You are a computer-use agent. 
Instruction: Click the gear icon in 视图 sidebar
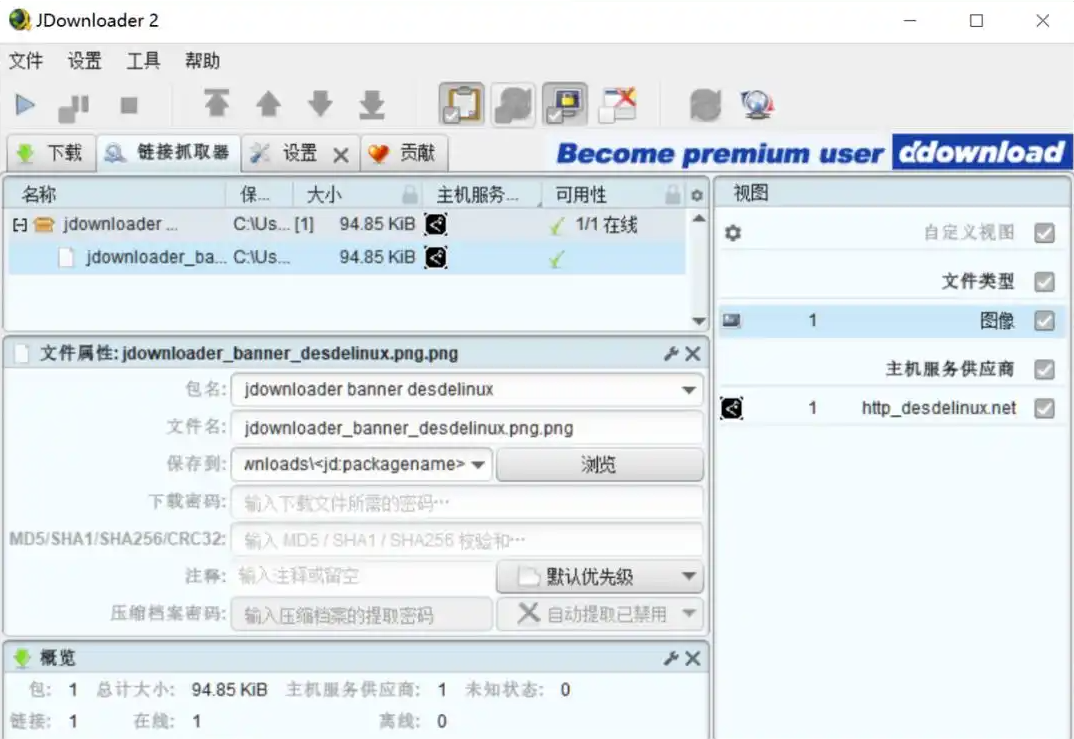[733, 233]
